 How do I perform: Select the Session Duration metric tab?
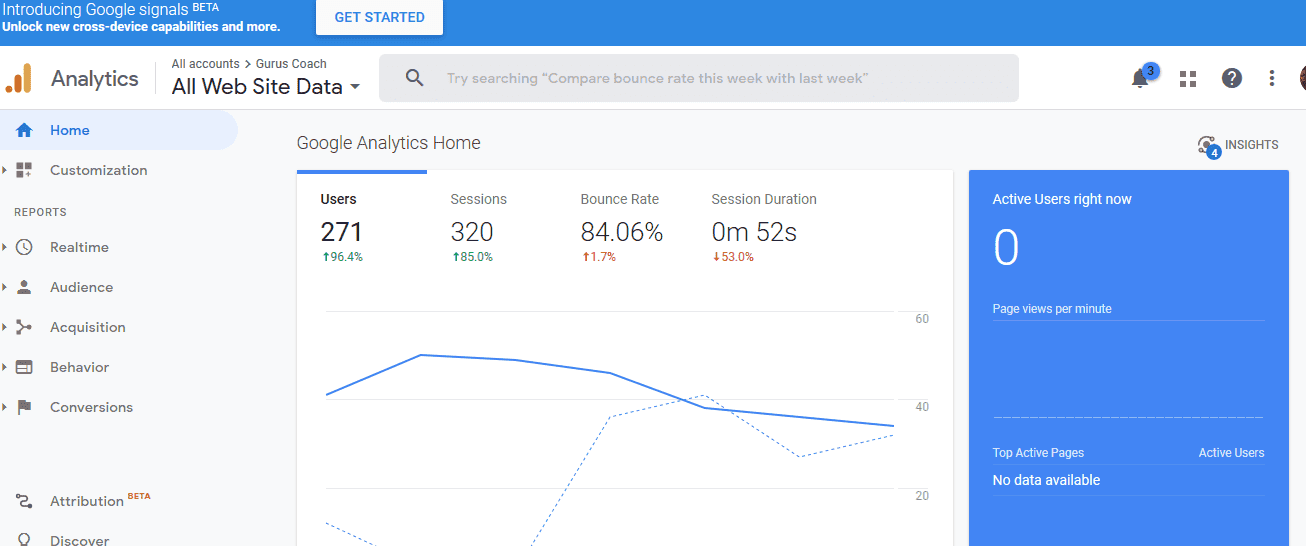[x=764, y=228]
